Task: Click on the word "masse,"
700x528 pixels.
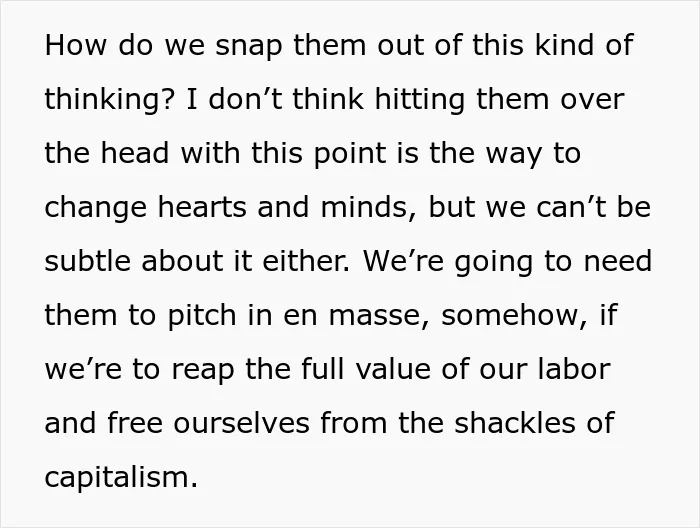Action: click(379, 316)
